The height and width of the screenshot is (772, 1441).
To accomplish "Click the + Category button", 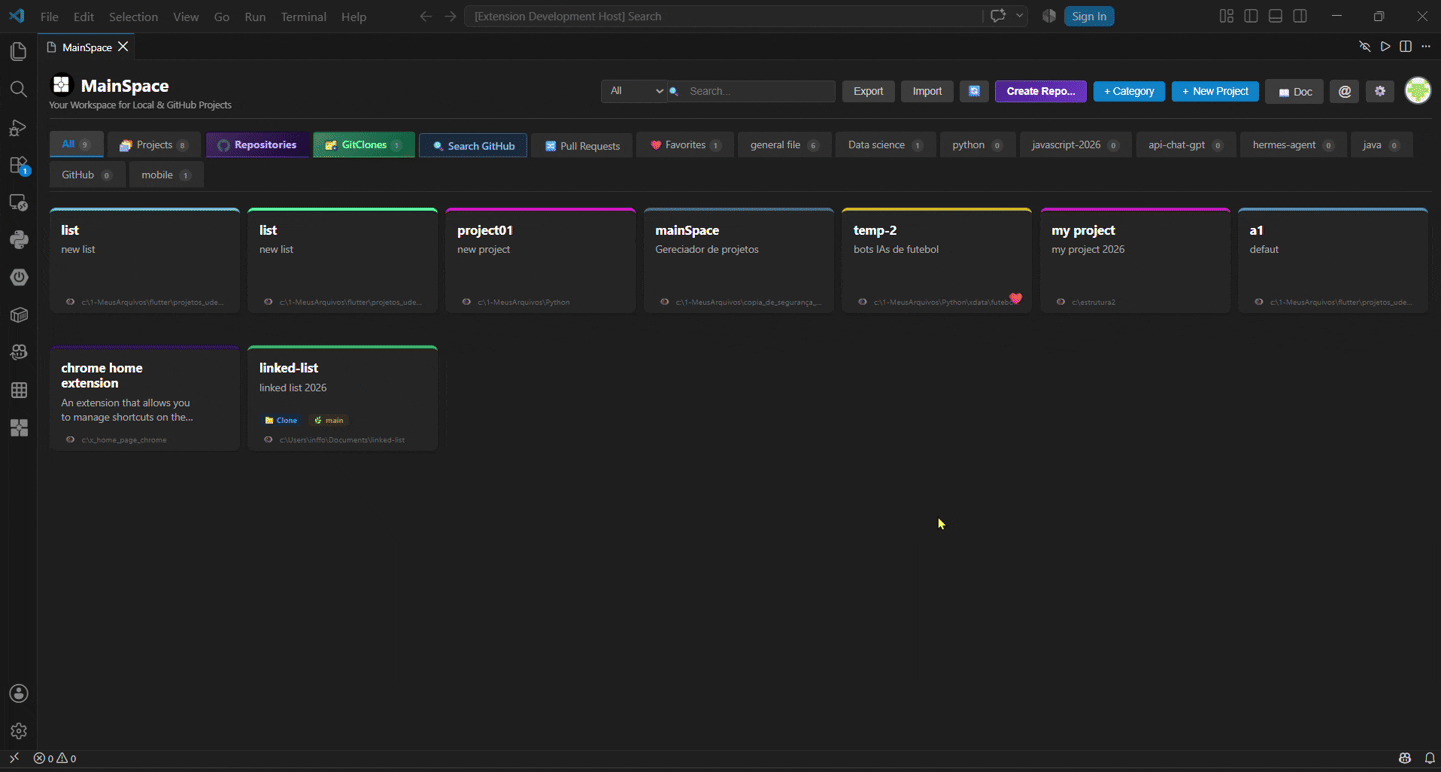I will point(1129,91).
